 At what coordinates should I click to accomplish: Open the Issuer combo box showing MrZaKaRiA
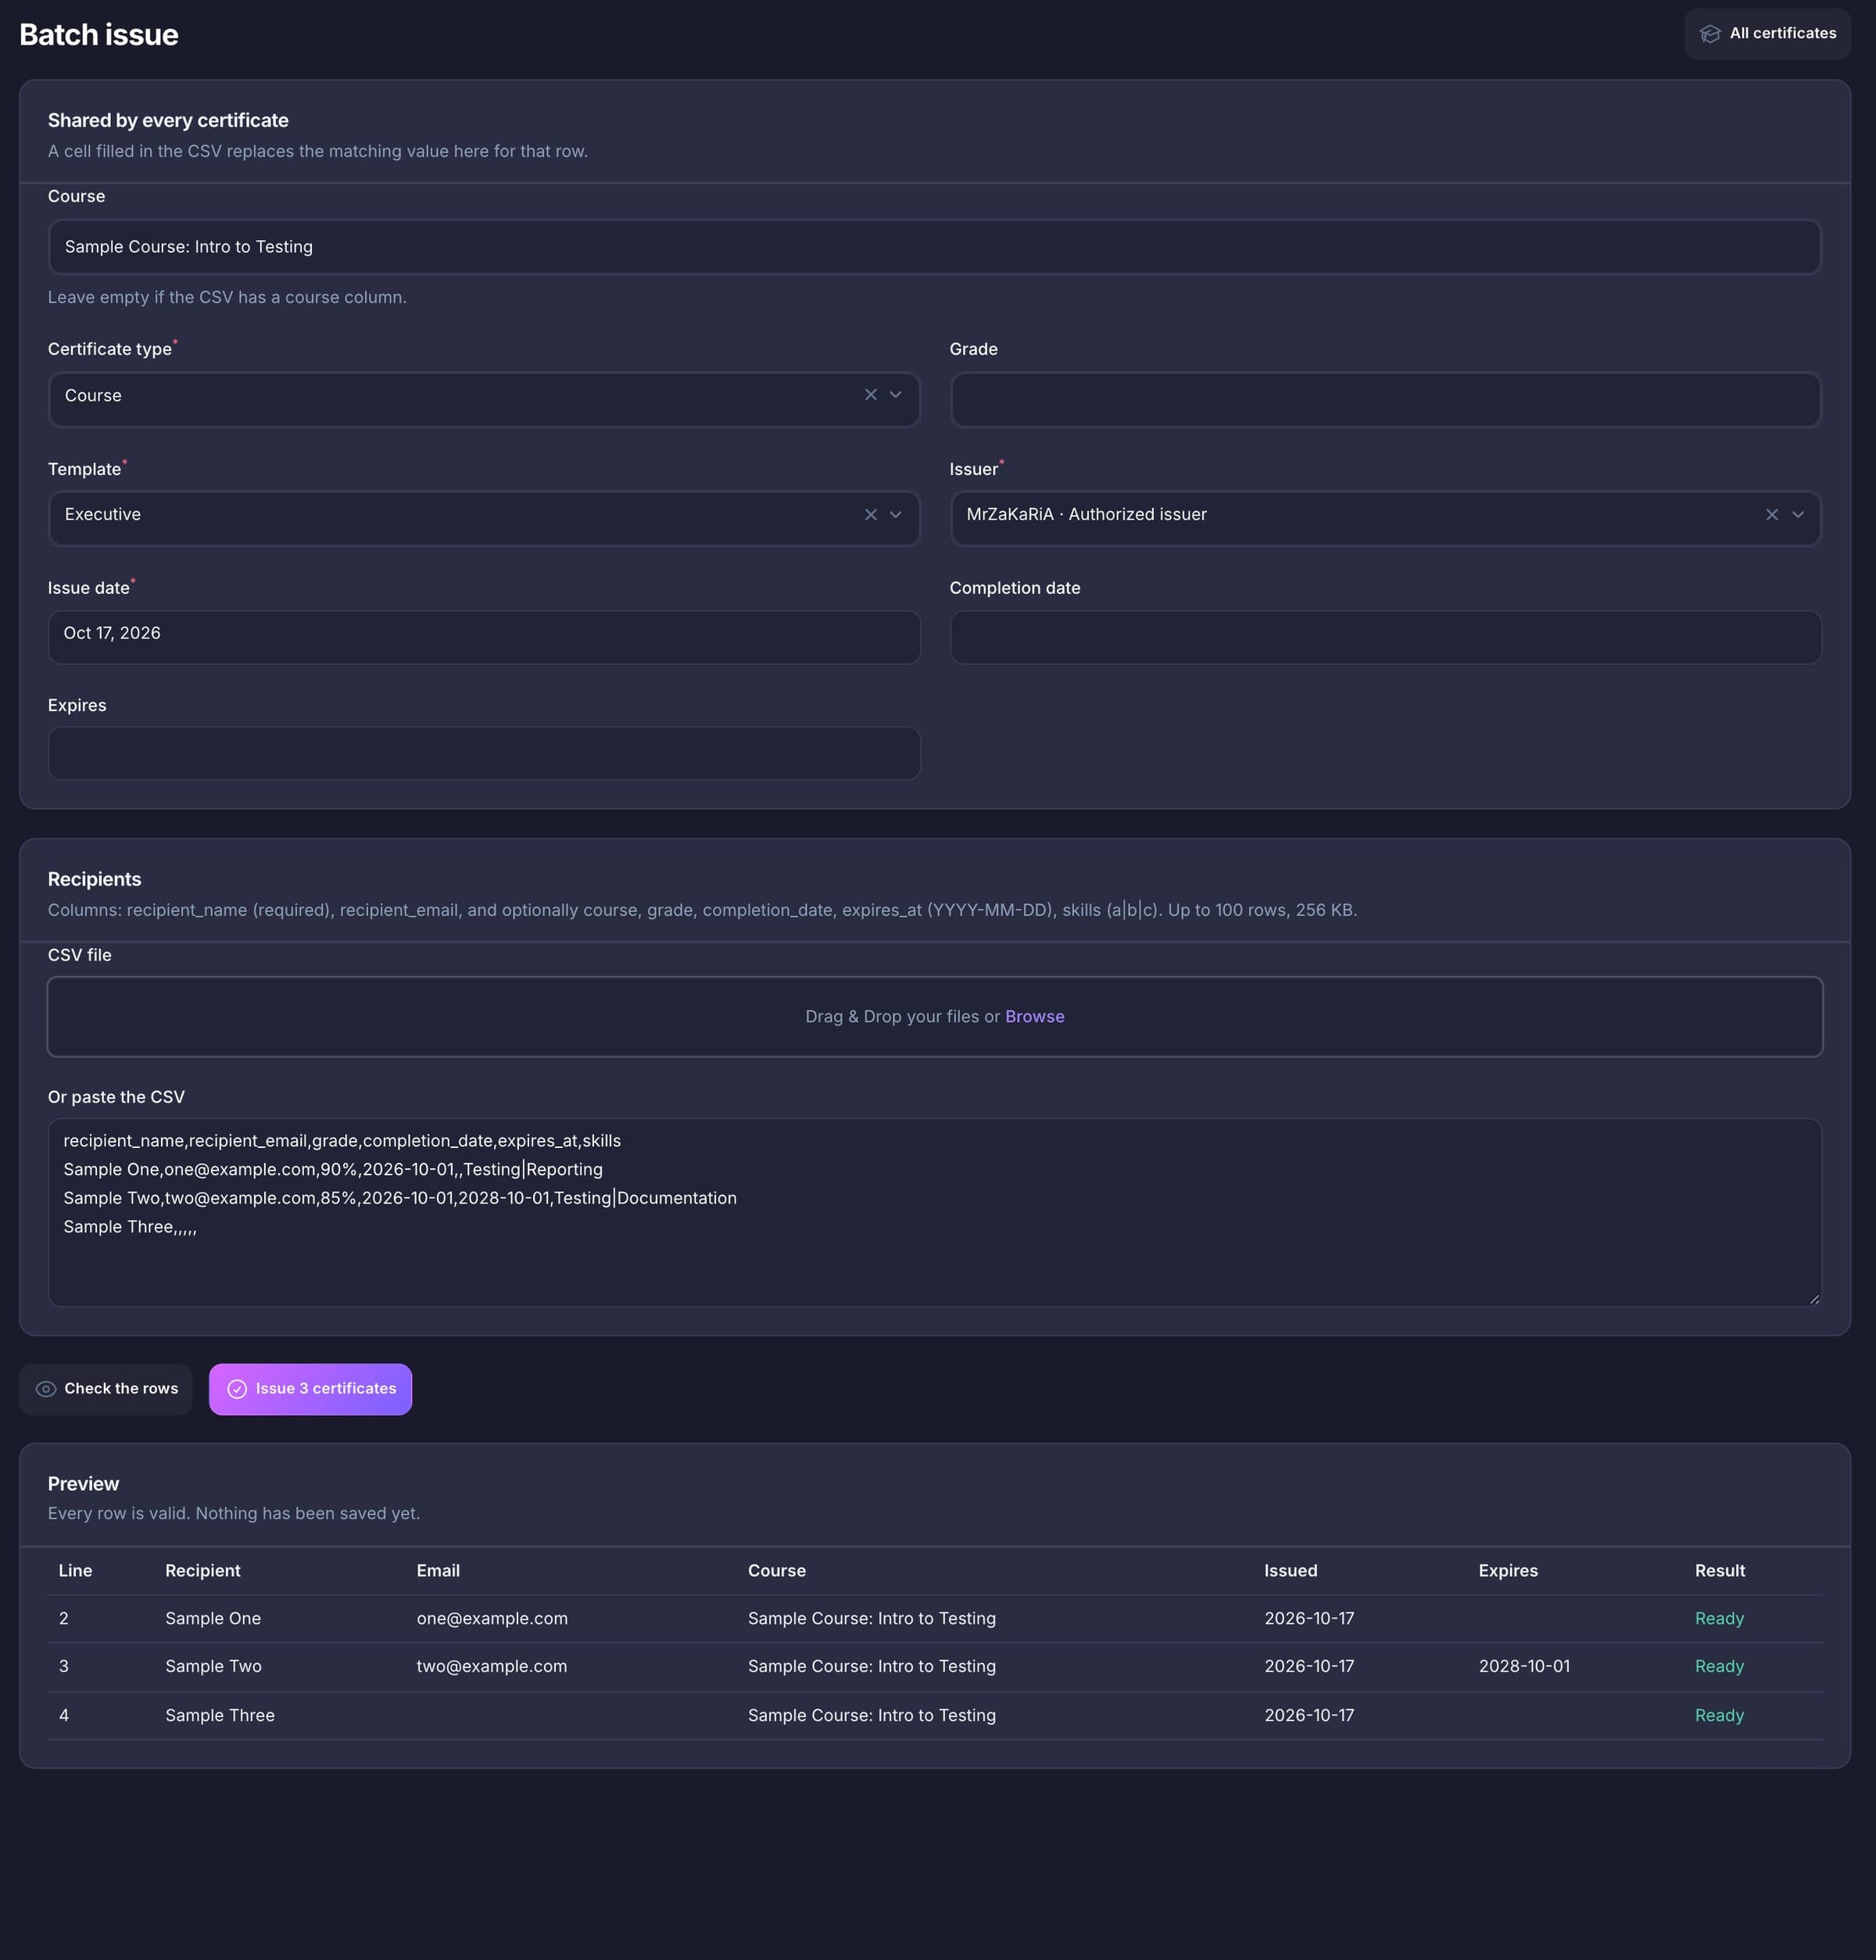[1385, 518]
